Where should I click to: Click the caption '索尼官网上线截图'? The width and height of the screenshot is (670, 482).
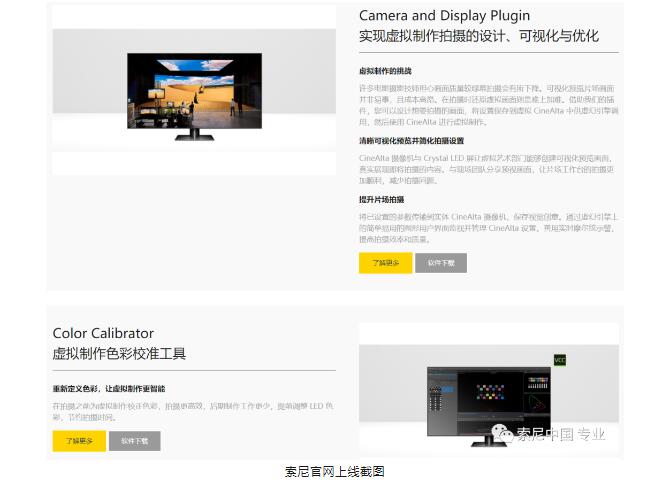[x=335, y=472]
